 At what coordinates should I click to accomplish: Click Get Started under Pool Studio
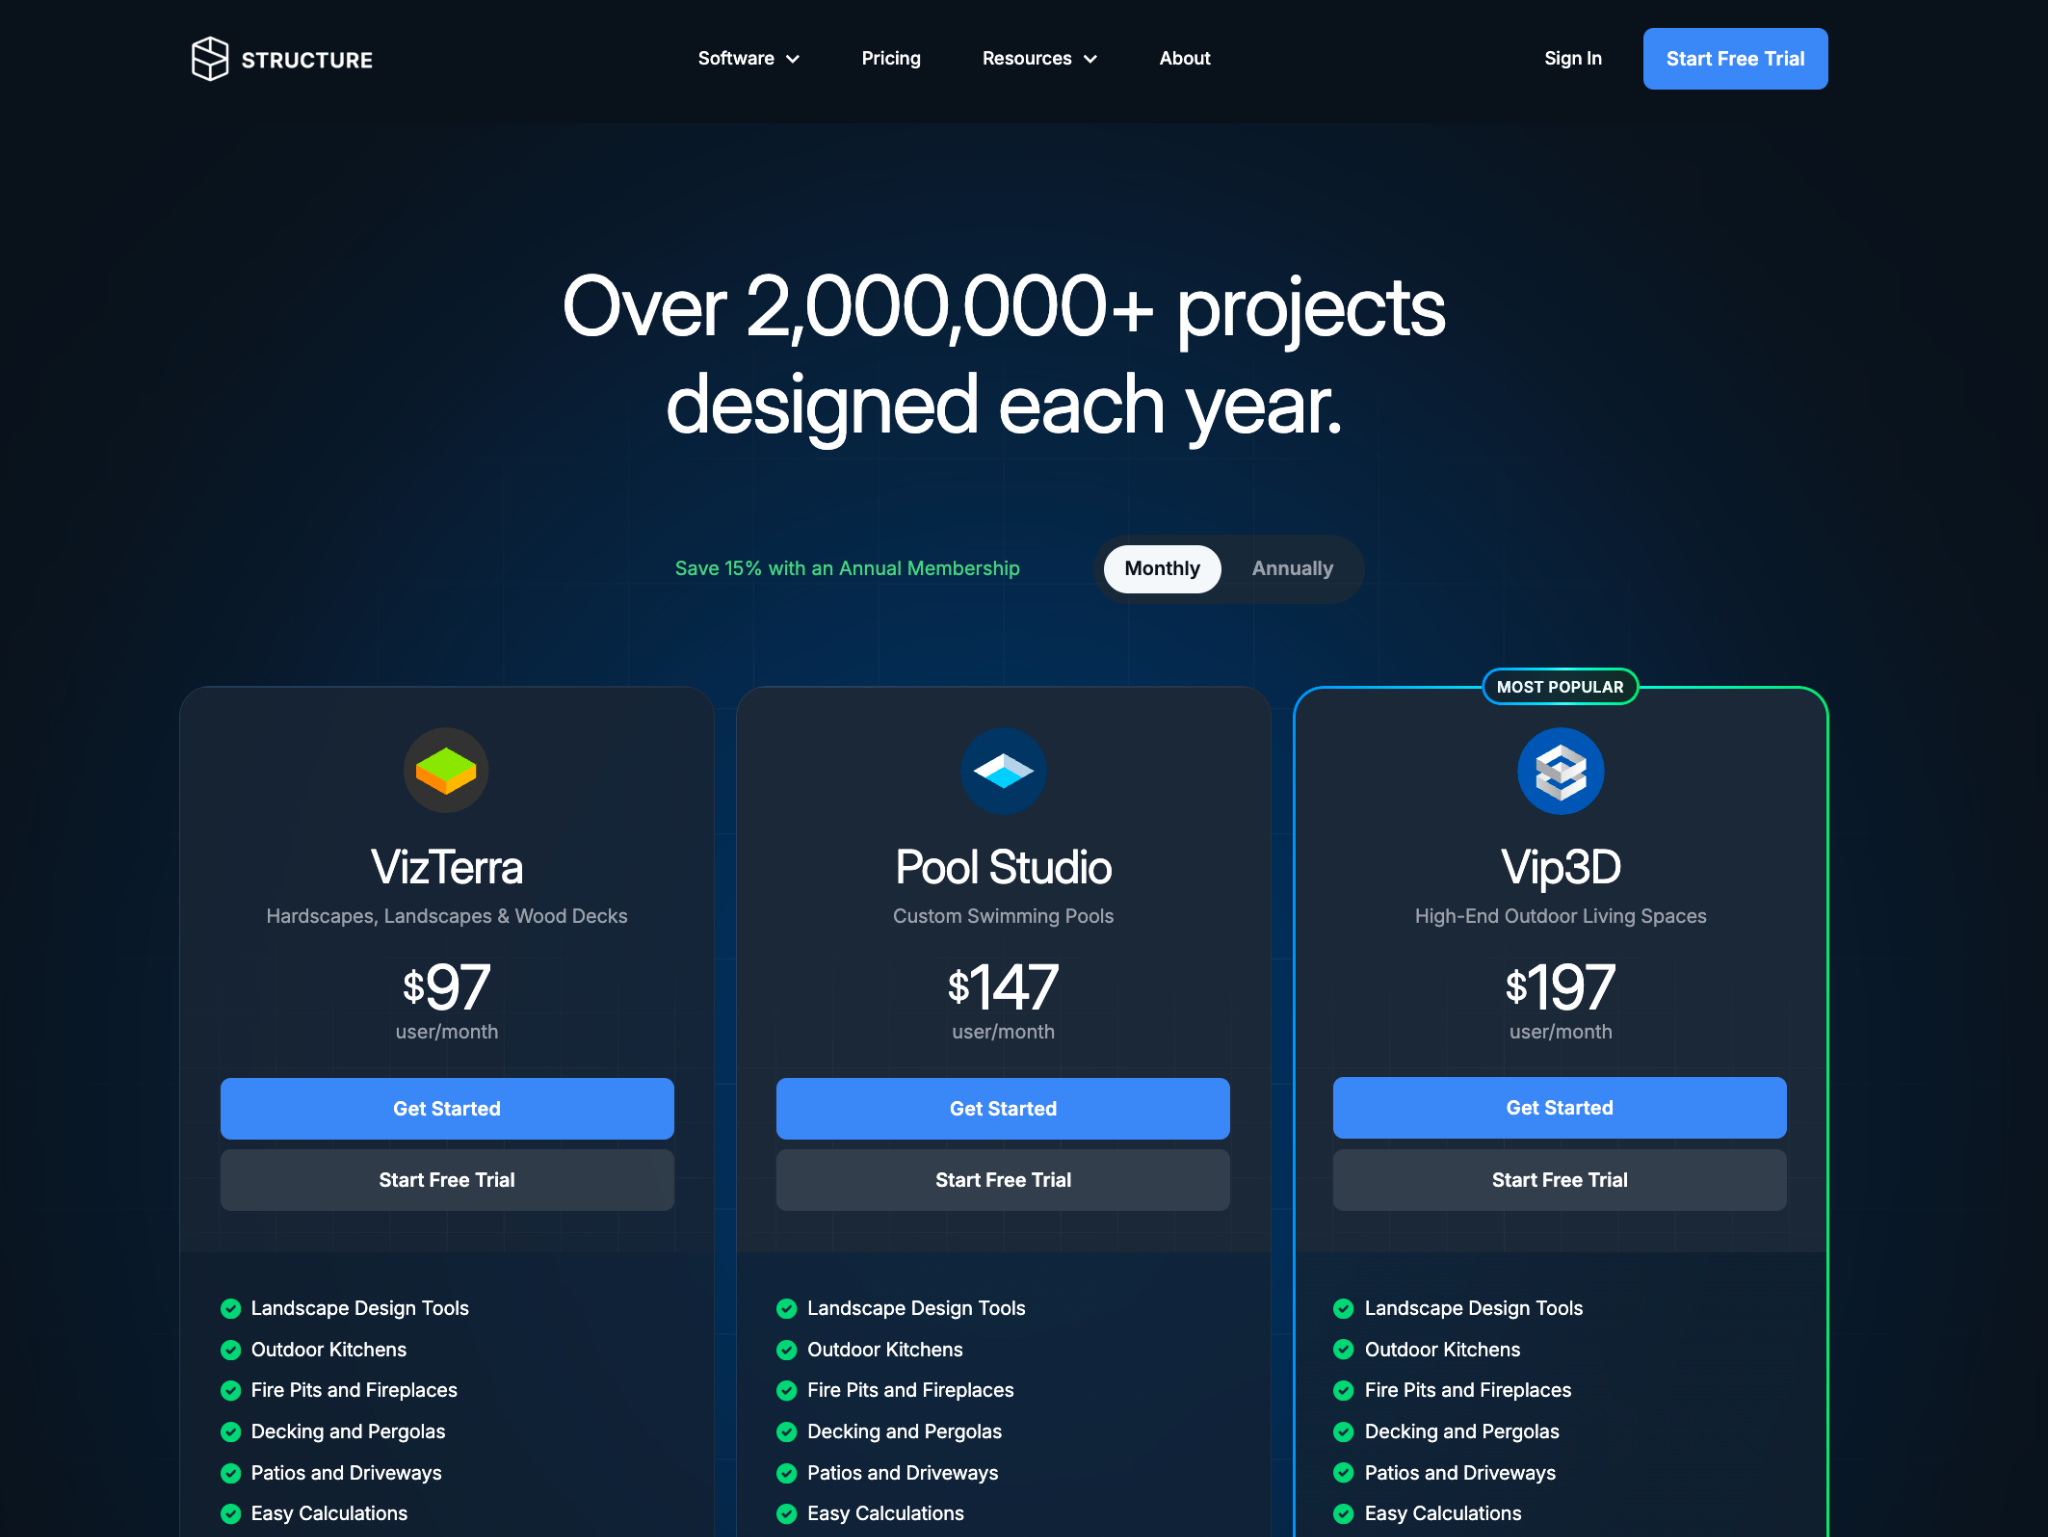(x=1003, y=1108)
